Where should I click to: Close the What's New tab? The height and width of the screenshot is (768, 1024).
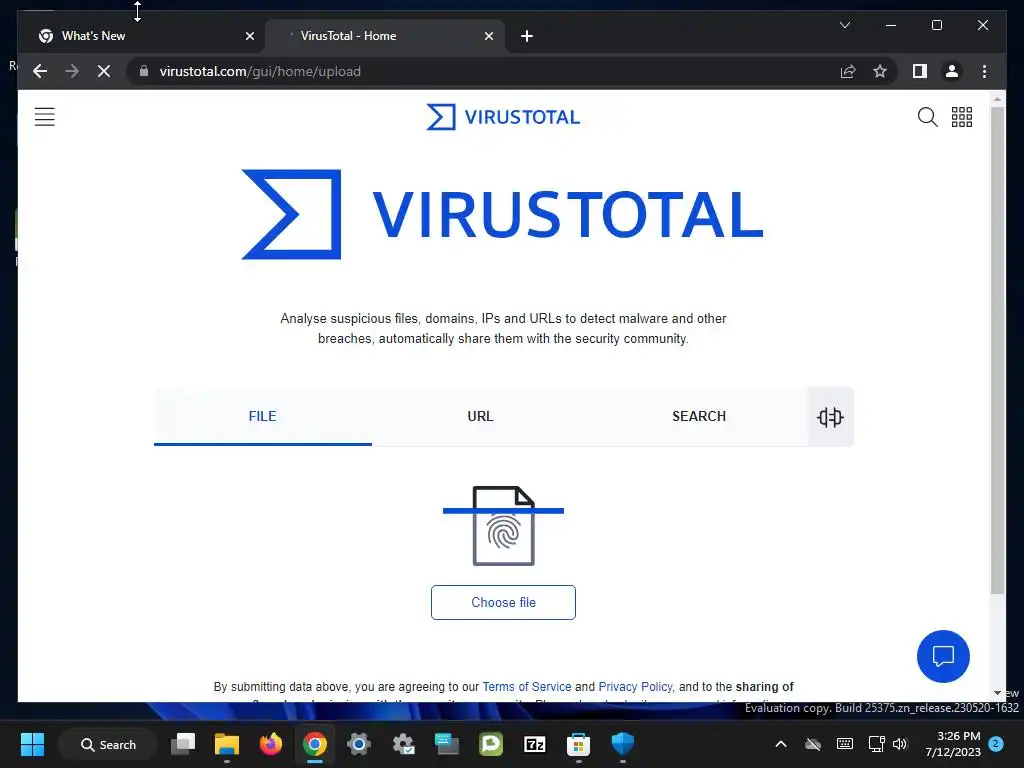[x=249, y=36]
